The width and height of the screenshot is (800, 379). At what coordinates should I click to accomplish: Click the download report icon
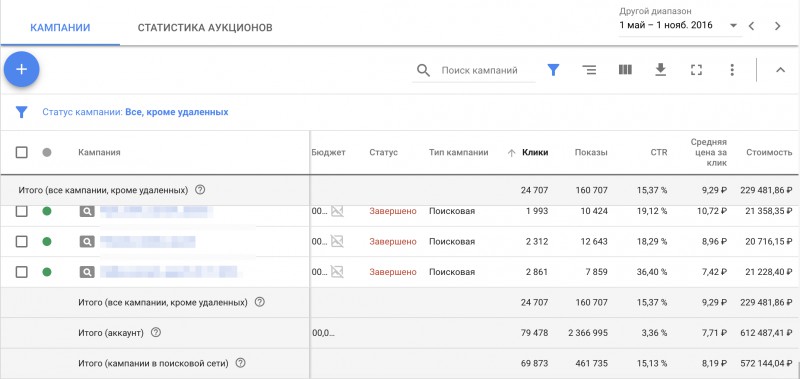(x=661, y=70)
